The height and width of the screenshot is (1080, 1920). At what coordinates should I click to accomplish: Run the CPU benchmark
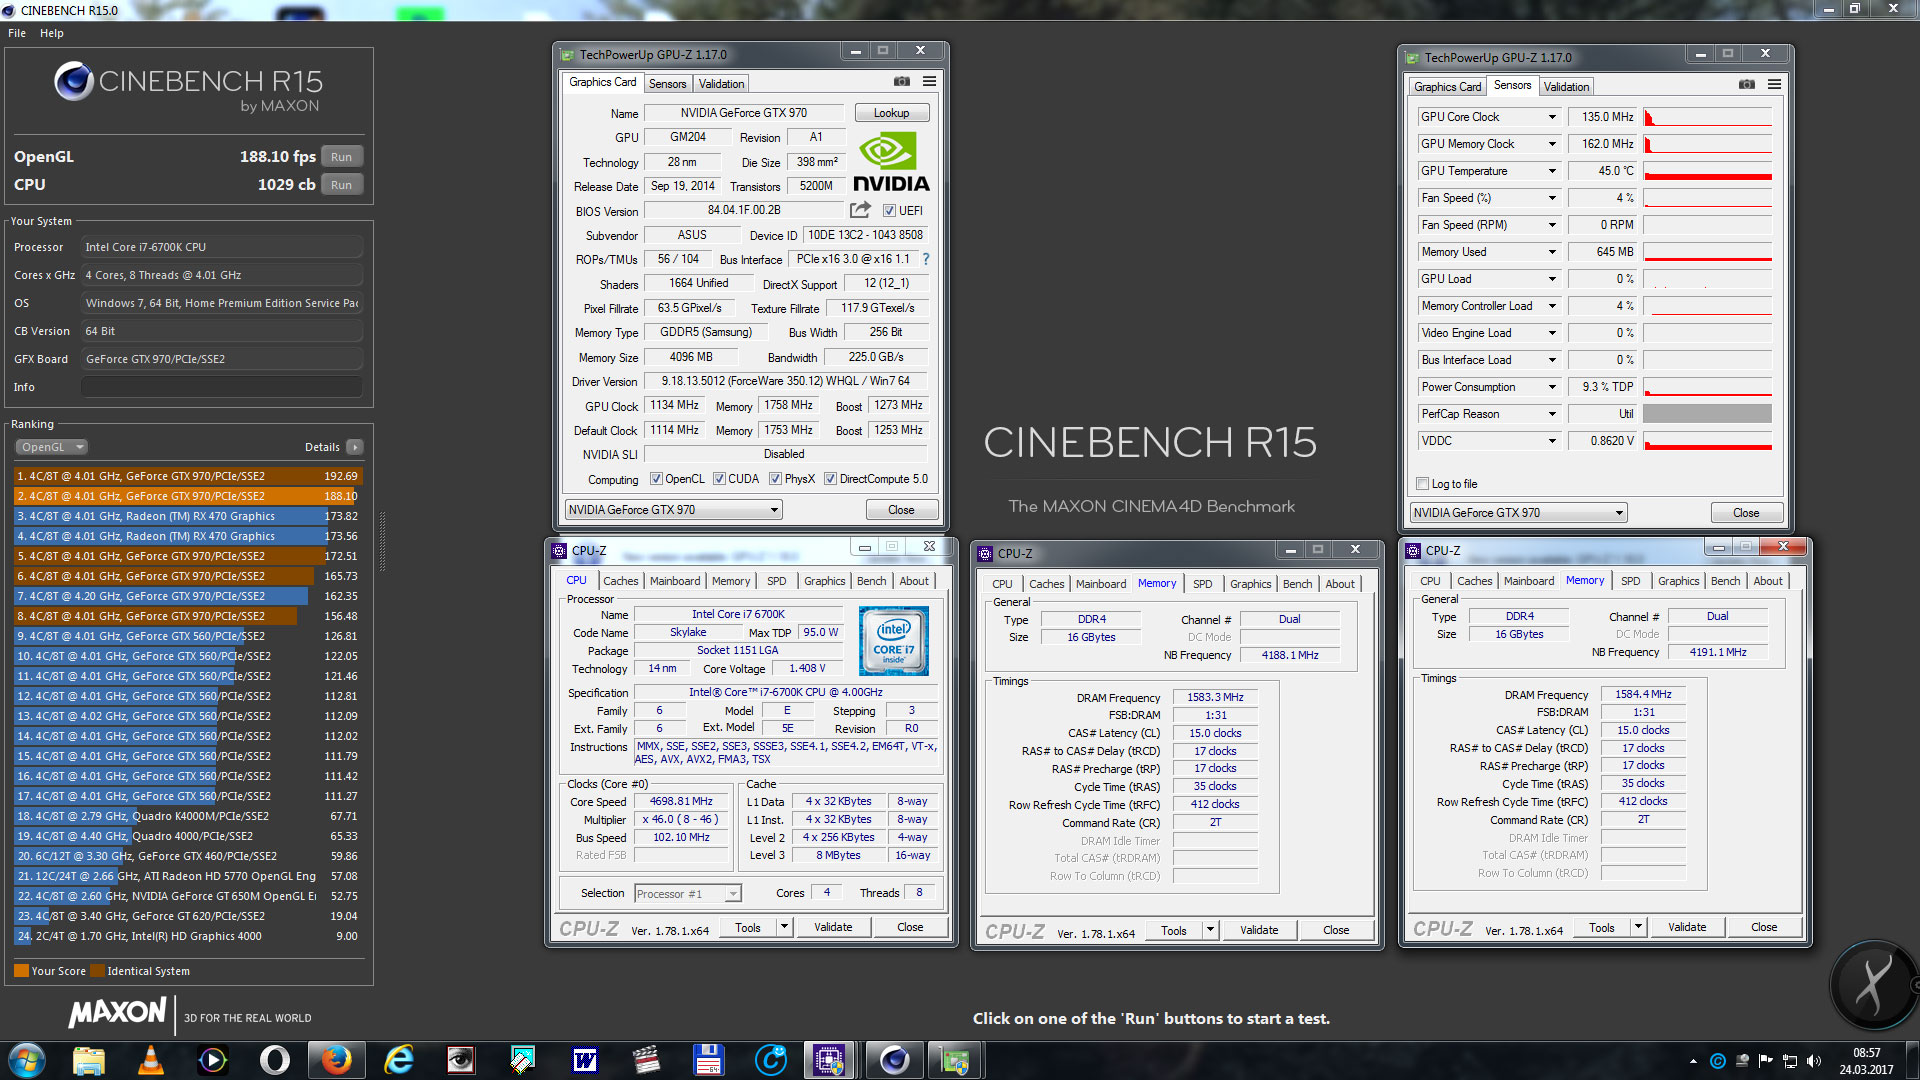click(341, 185)
